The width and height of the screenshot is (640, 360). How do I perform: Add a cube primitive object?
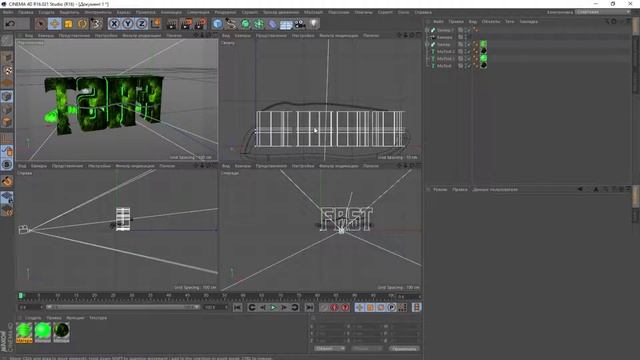(x=218, y=24)
